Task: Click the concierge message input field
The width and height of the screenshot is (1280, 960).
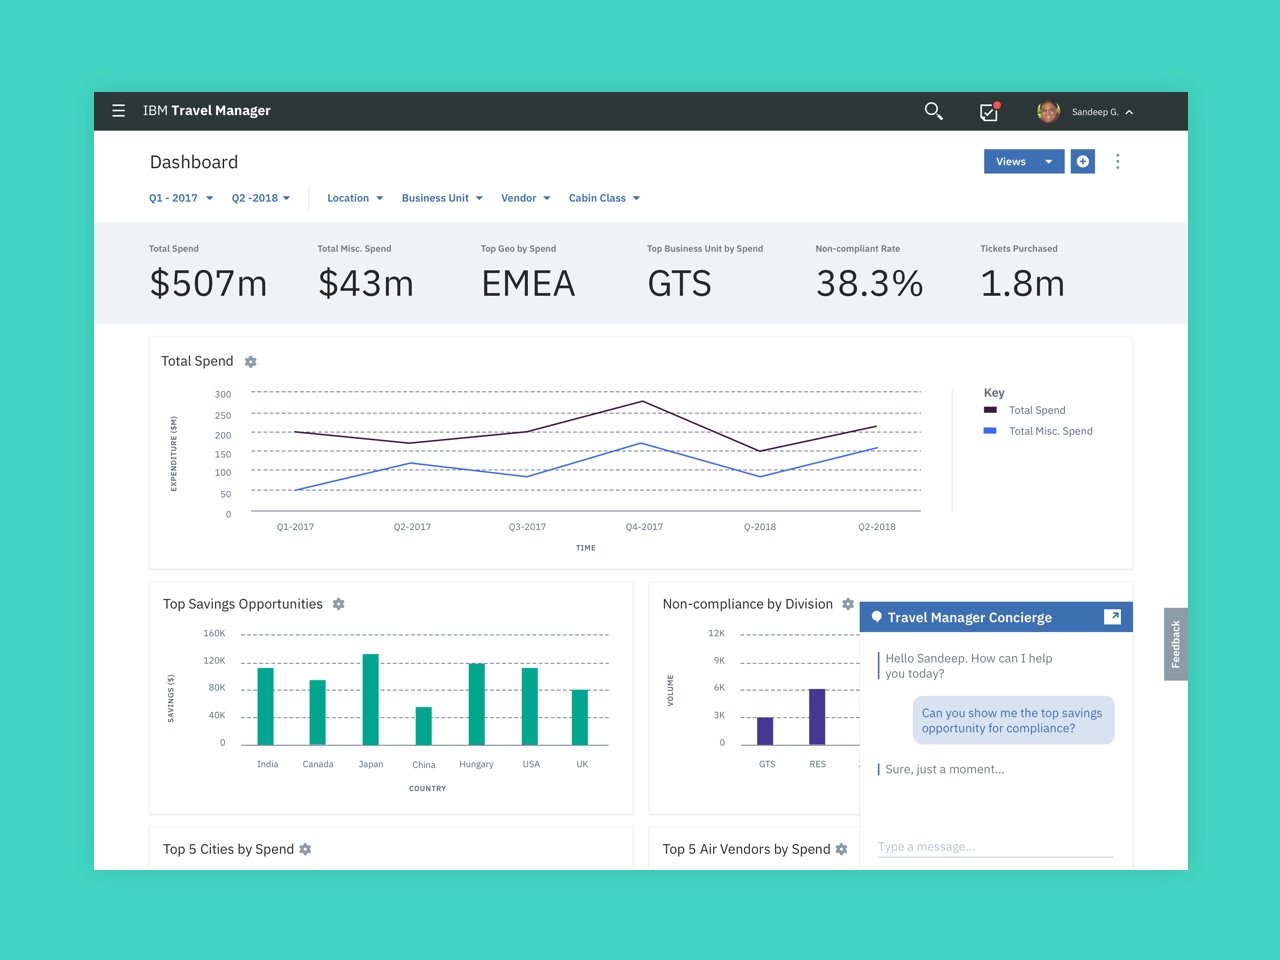Action: click(993, 845)
